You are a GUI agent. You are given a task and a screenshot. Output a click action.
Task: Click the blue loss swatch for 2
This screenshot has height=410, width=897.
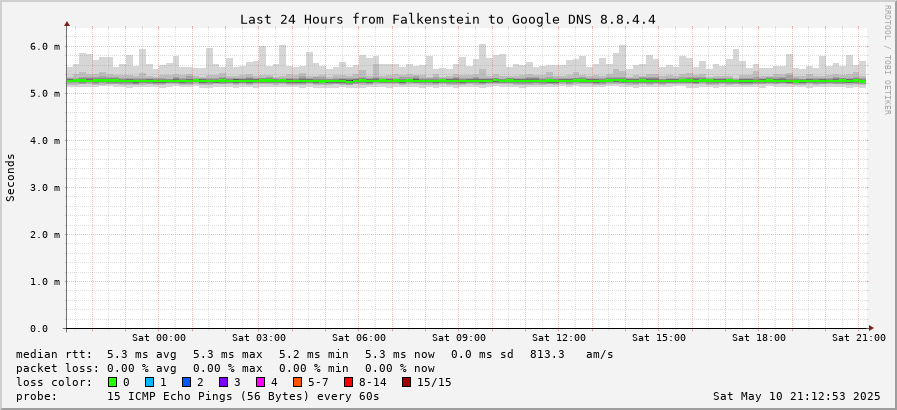pos(186,382)
